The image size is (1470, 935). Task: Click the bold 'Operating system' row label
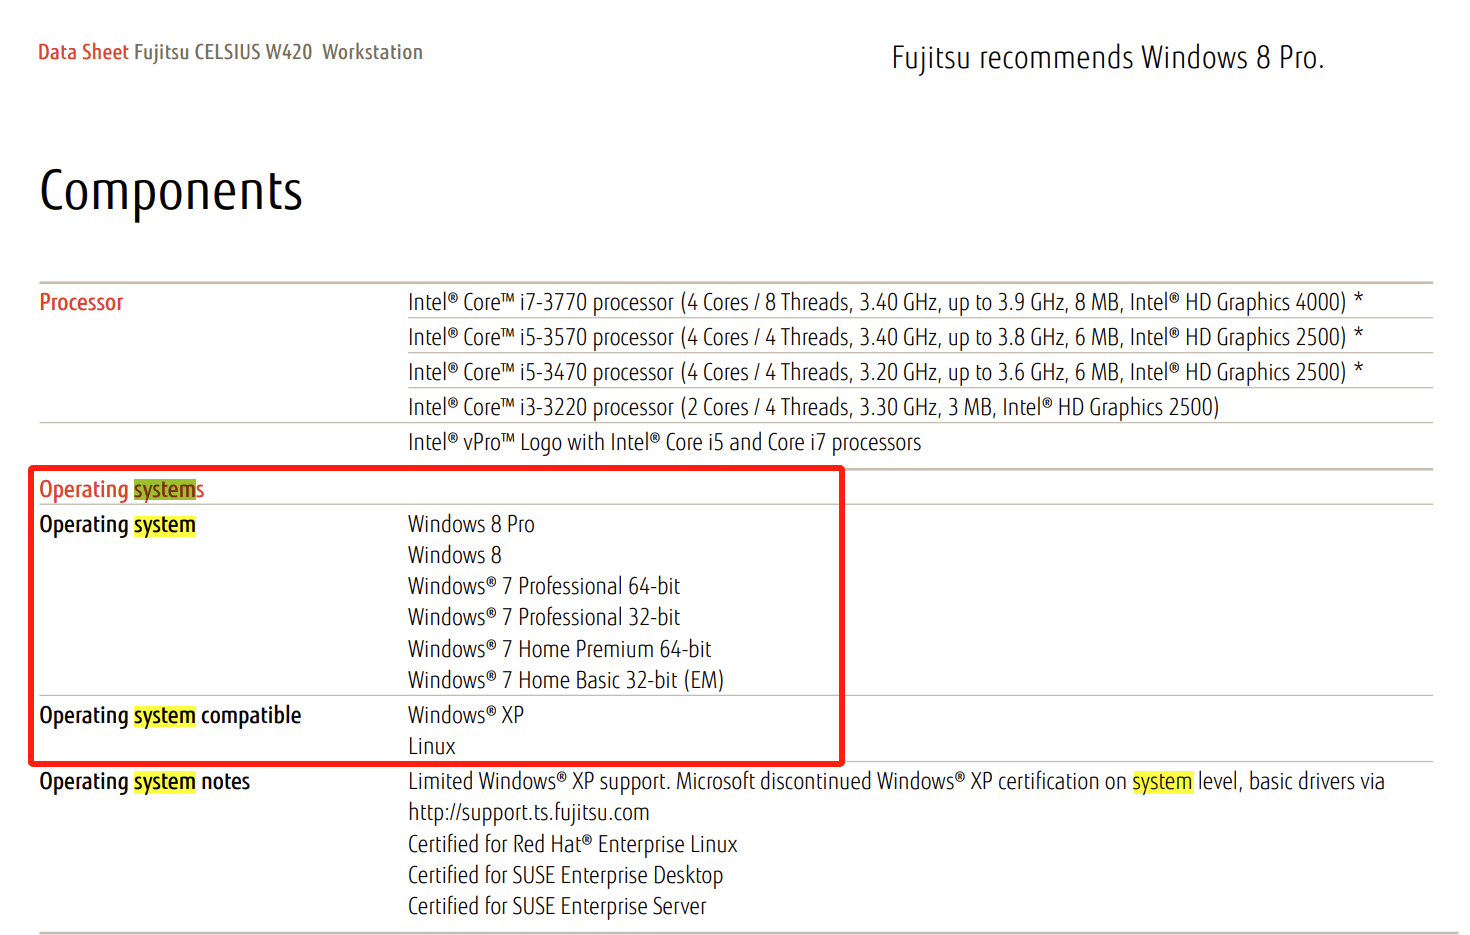pos(117,525)
